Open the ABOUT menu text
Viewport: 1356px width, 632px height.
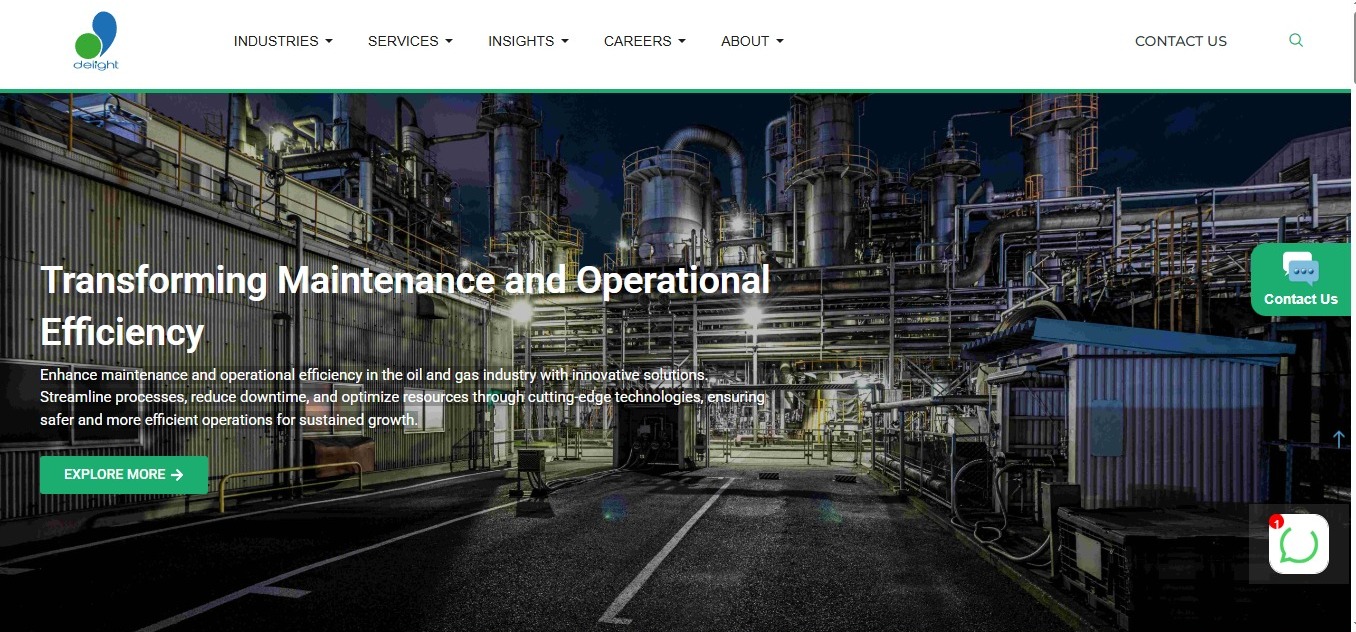[x=744, y=41]
